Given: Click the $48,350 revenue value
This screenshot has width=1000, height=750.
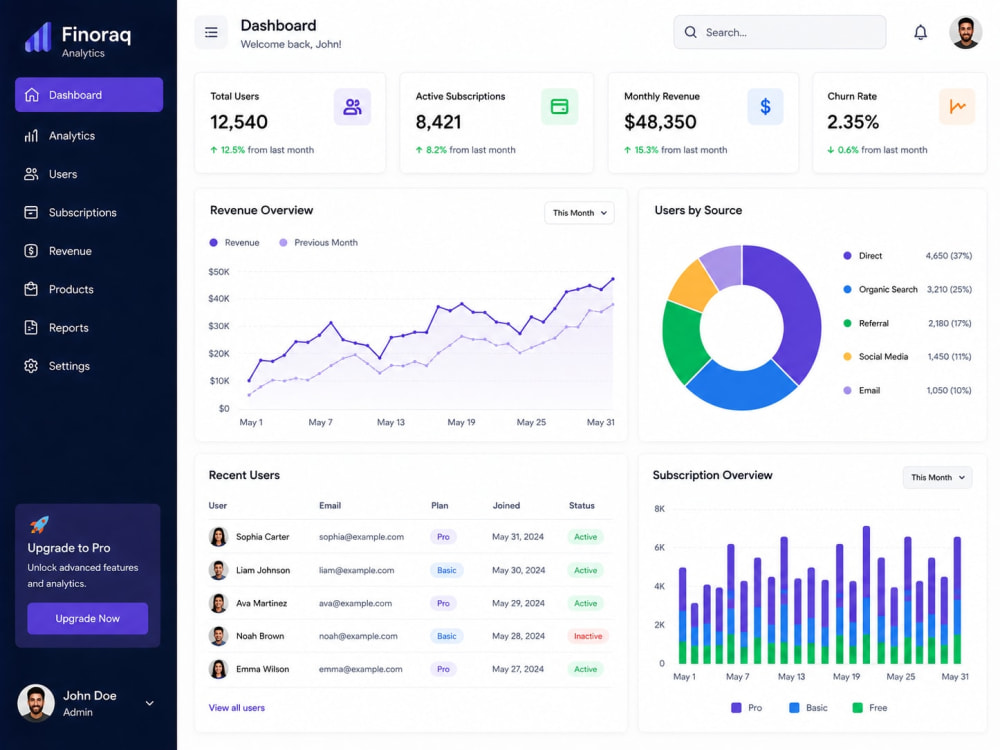Looking at the screenshot, I should tap(660, 122).
